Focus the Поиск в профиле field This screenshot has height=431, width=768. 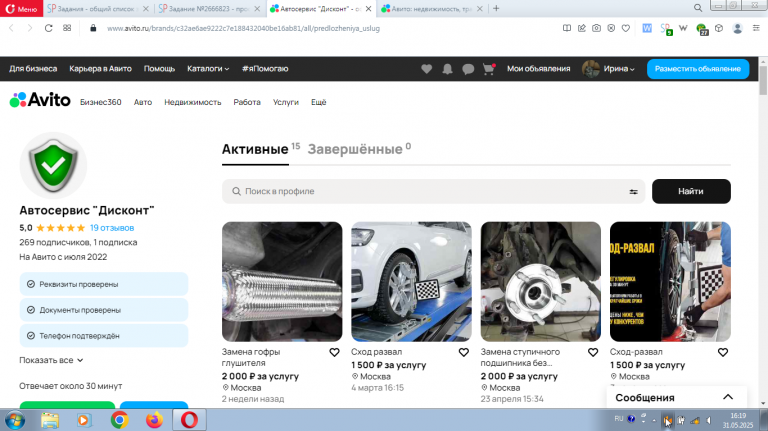433,192
